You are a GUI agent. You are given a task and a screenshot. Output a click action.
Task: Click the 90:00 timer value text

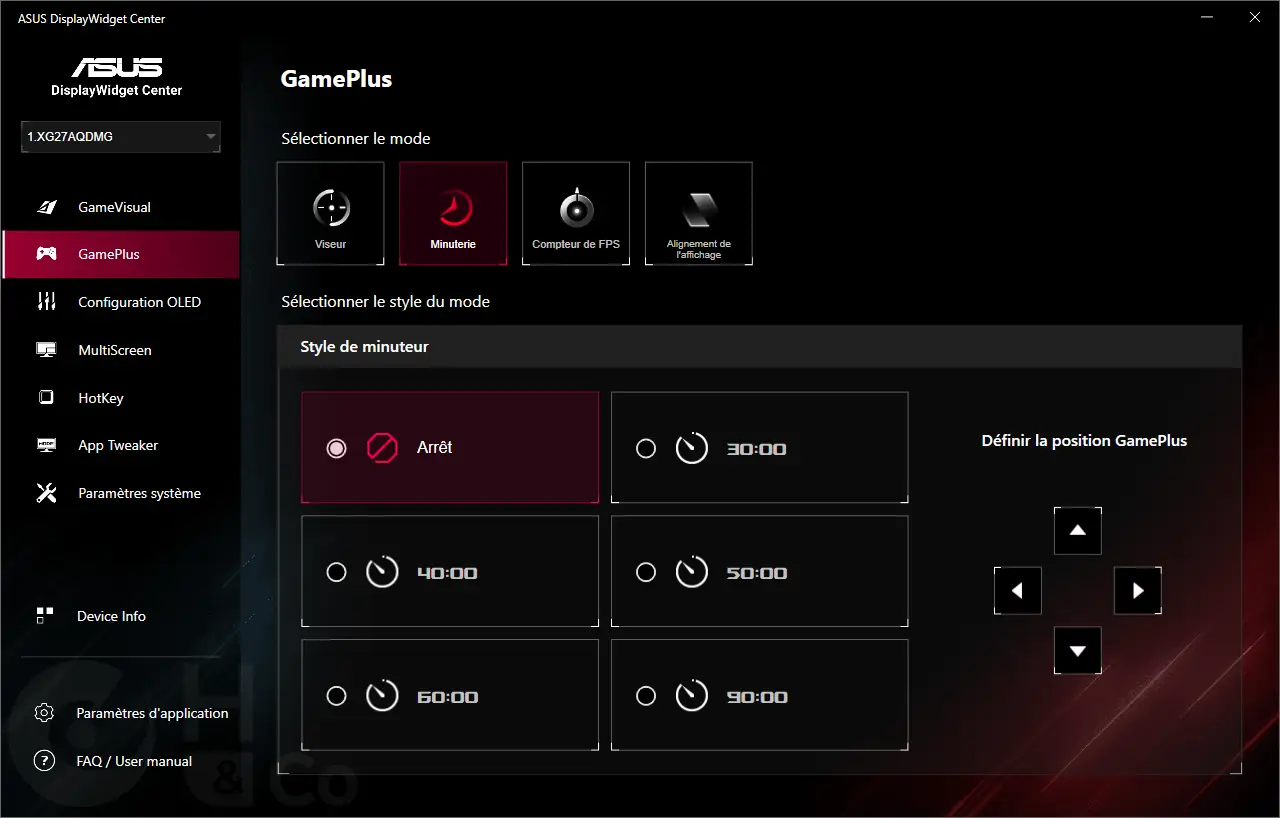[756, 697]
